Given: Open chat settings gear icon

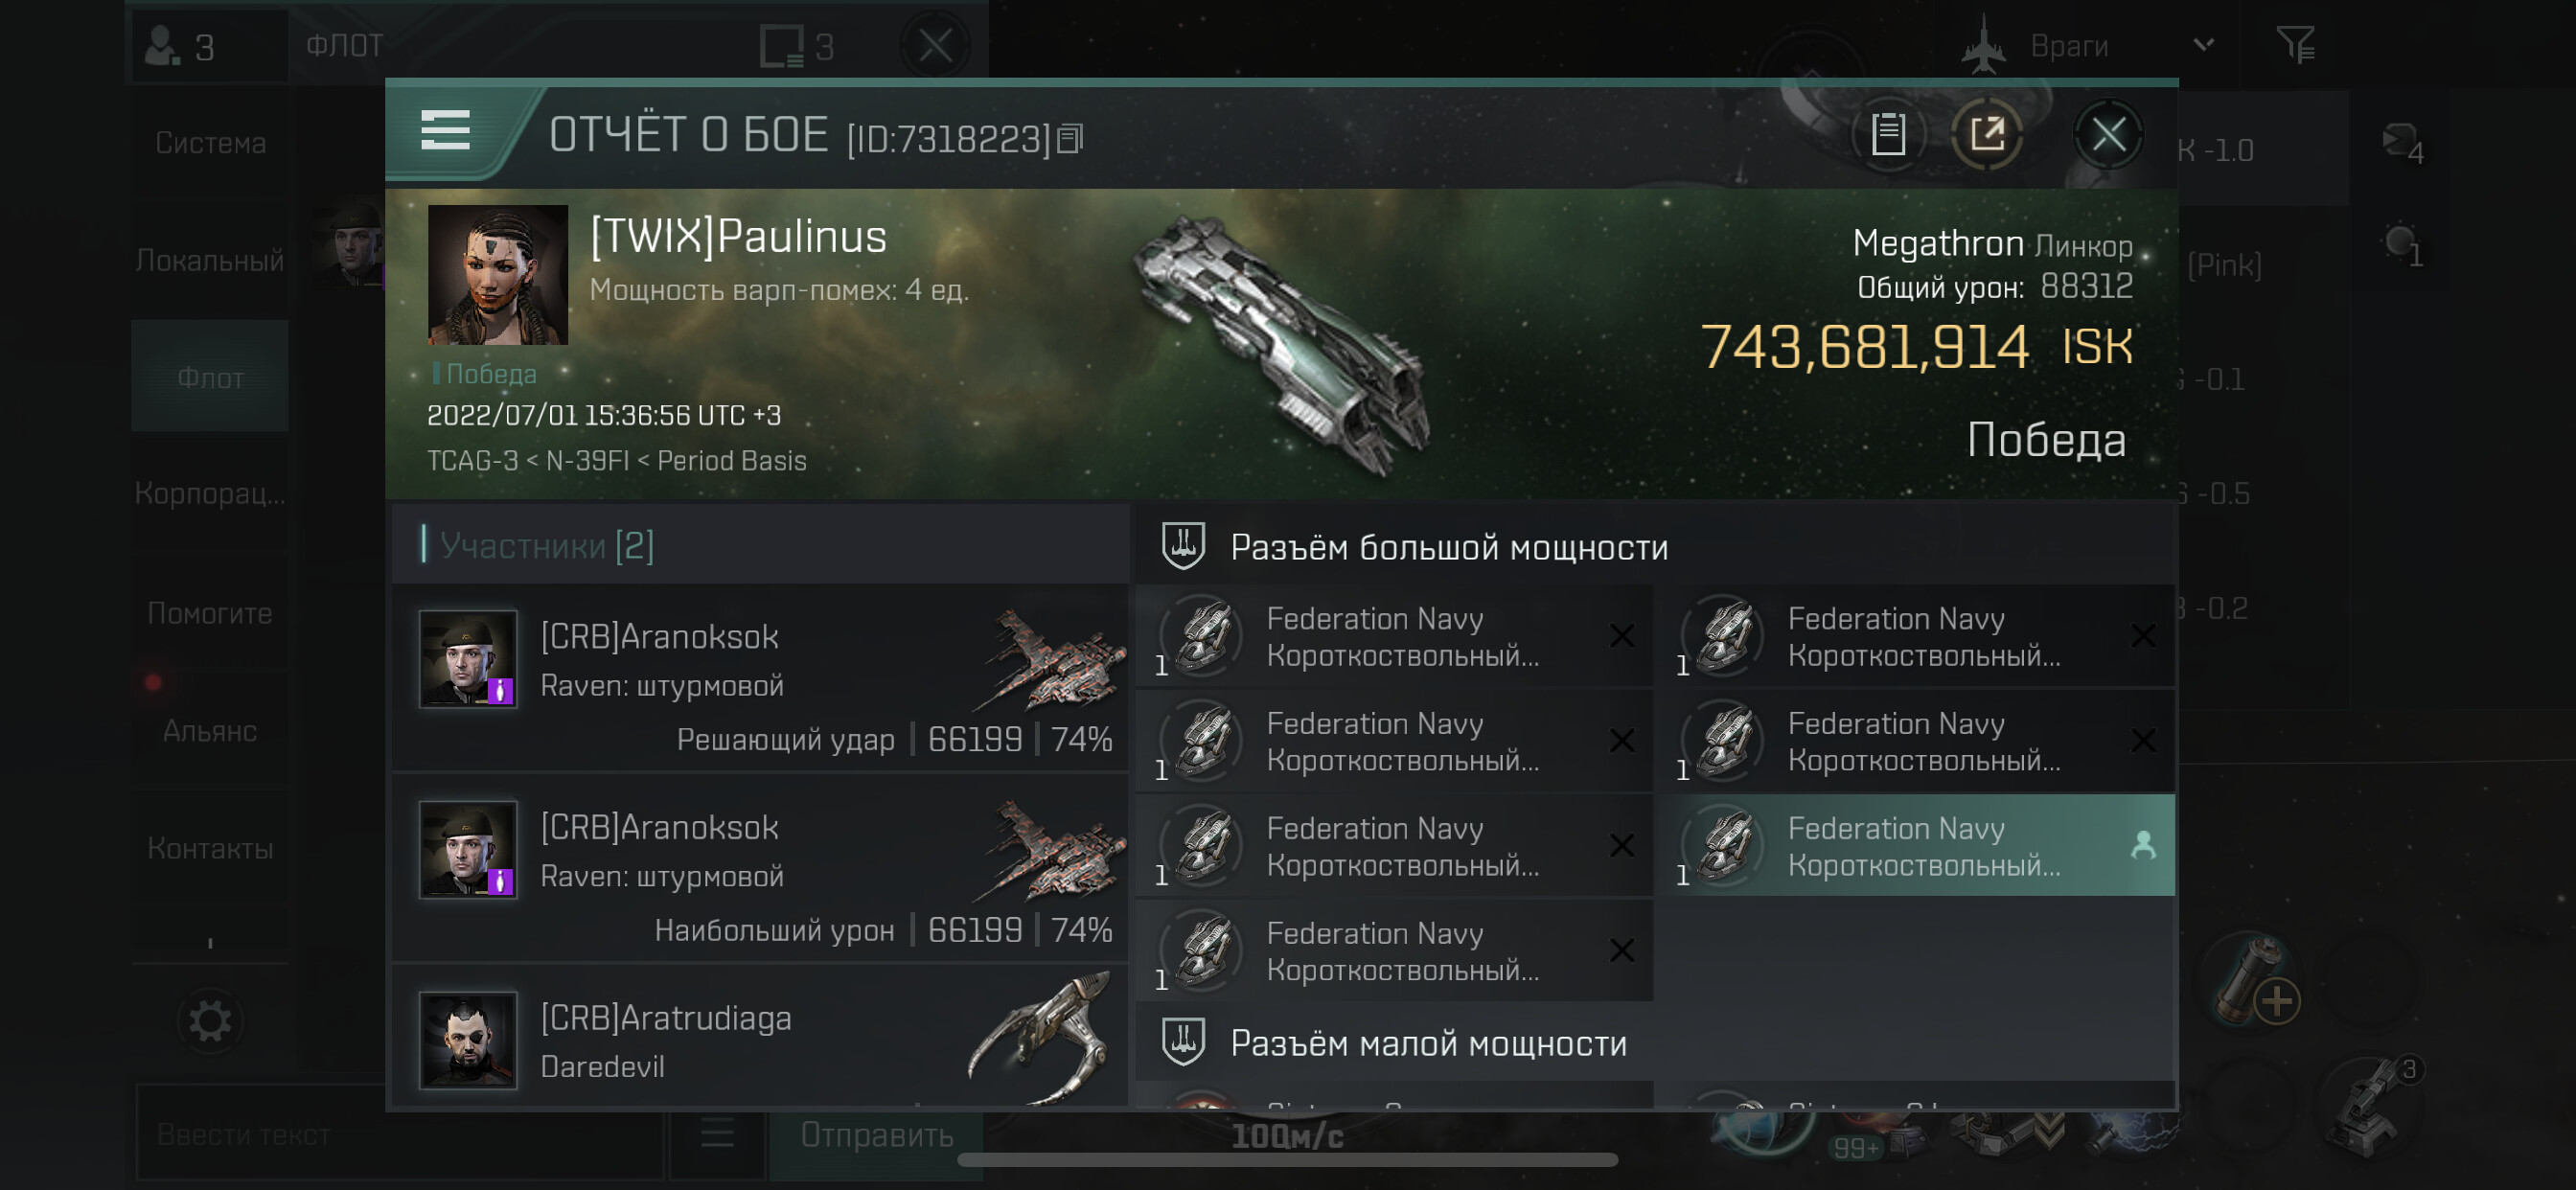Looking at the screenshot, I should 210,1021.
